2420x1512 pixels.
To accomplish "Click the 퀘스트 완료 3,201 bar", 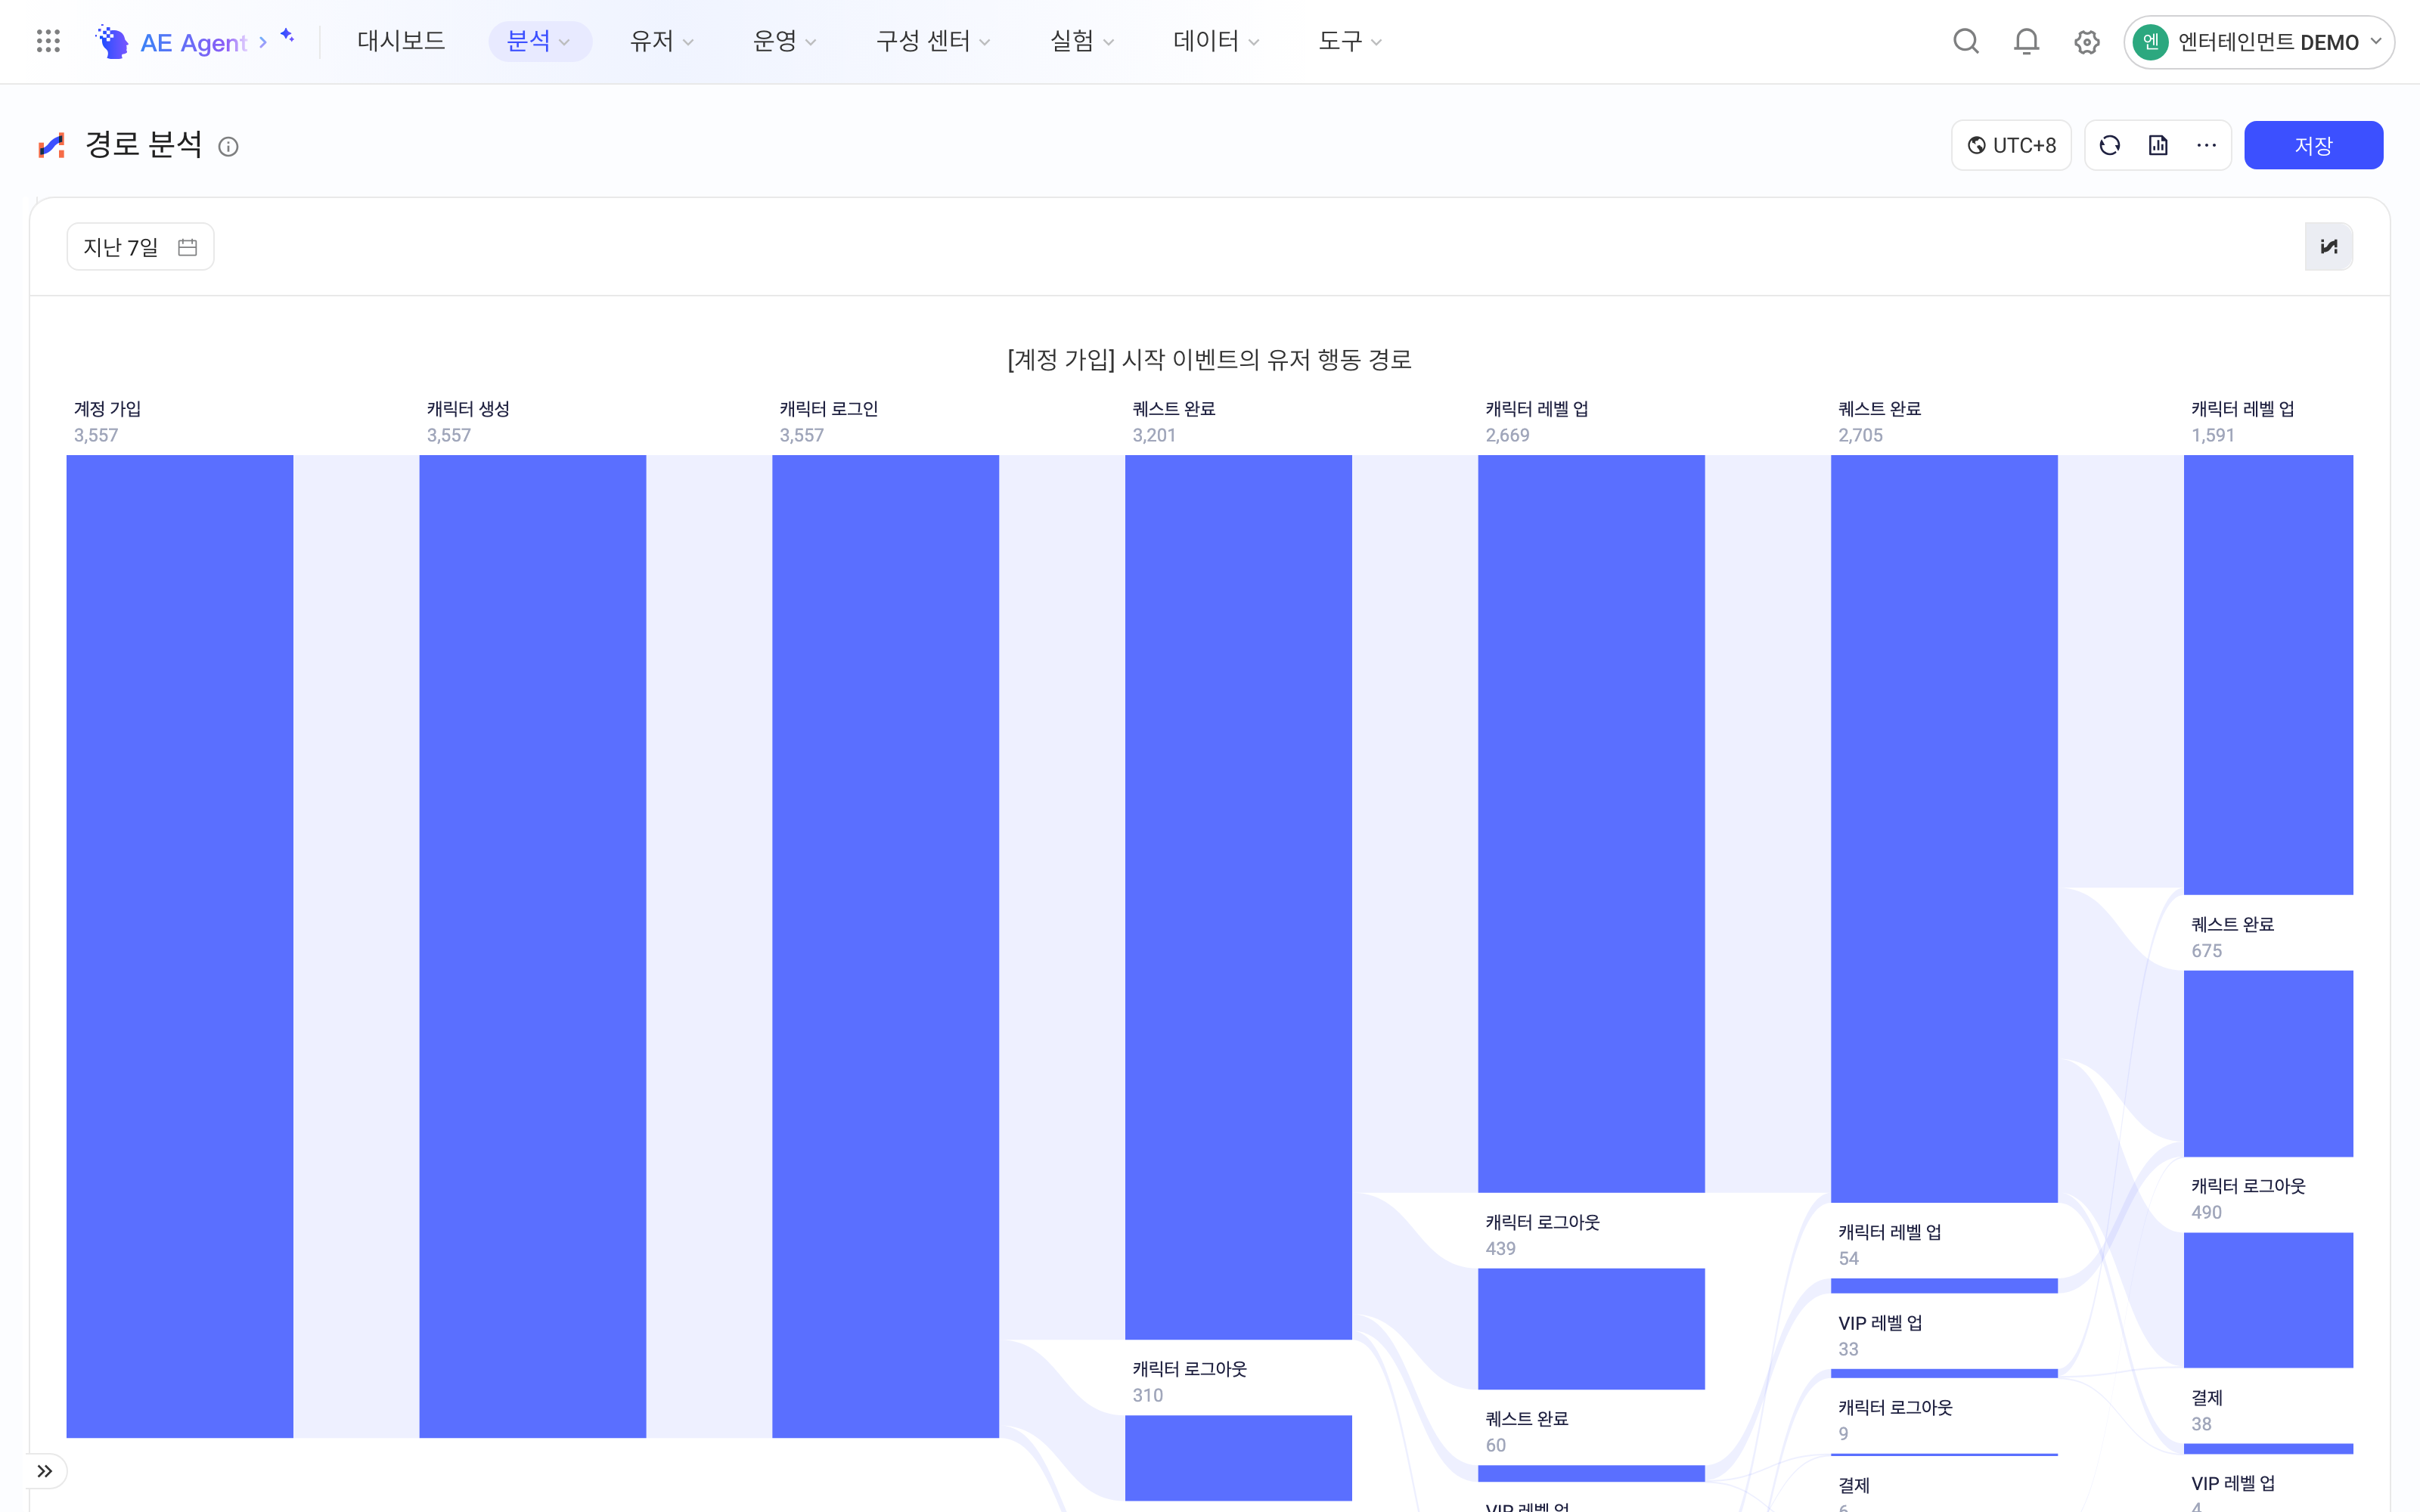I will tap(1238, 897).
